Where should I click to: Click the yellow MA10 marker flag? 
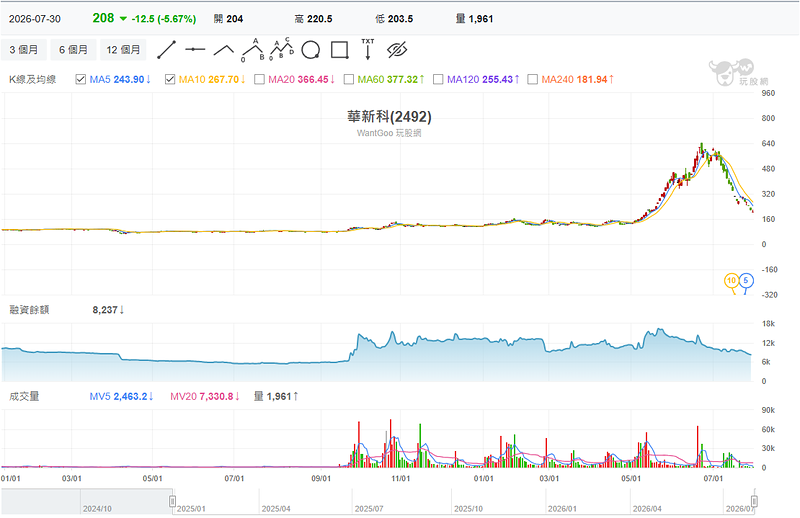pos(732,282)
